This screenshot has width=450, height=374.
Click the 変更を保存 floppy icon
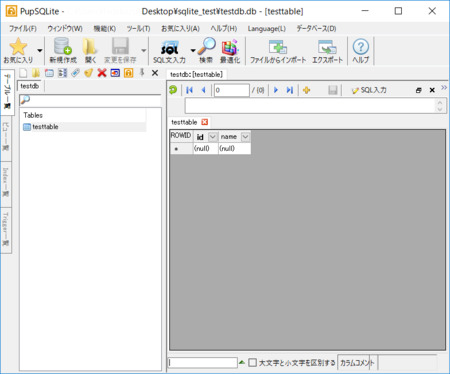[120, 47]
